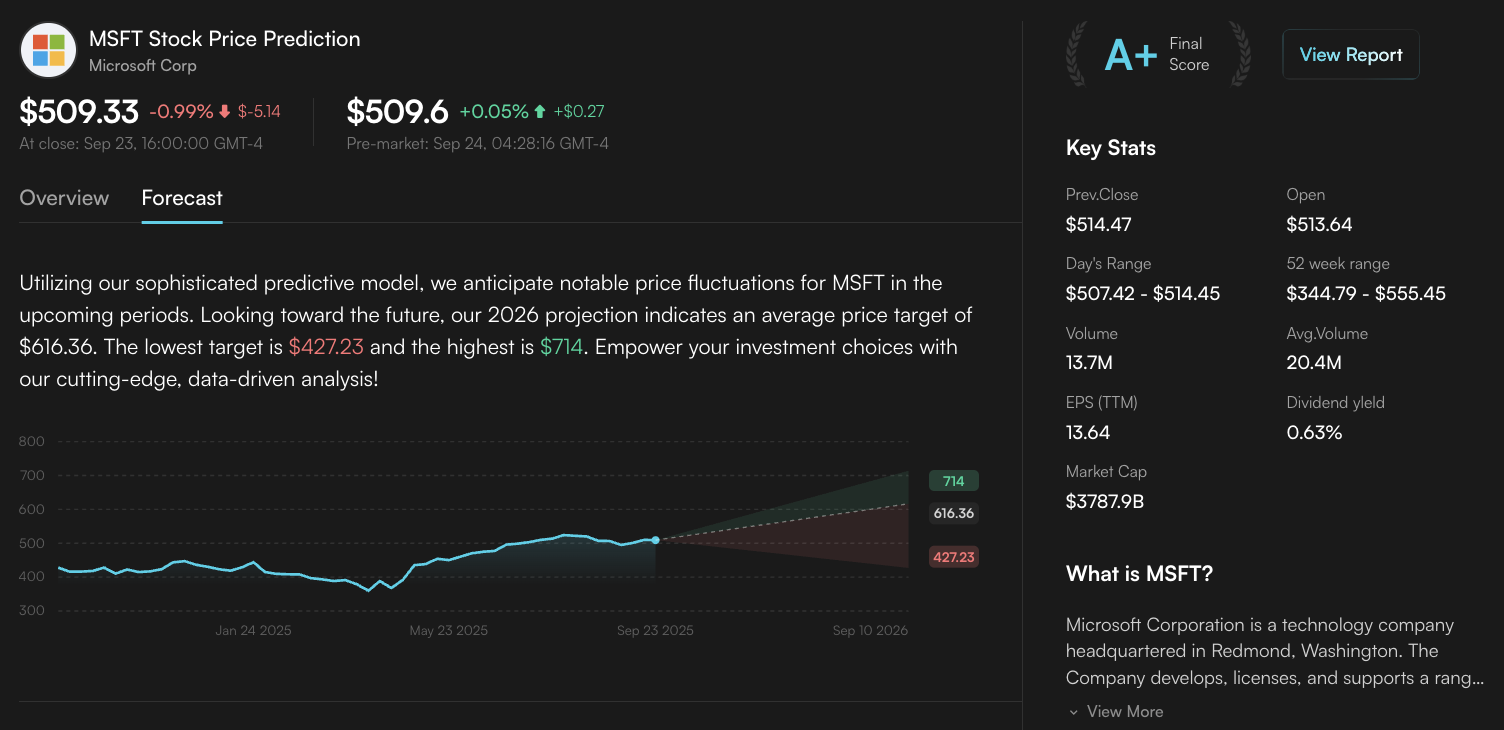Click the 52 week range value

tap(1366, 293)
